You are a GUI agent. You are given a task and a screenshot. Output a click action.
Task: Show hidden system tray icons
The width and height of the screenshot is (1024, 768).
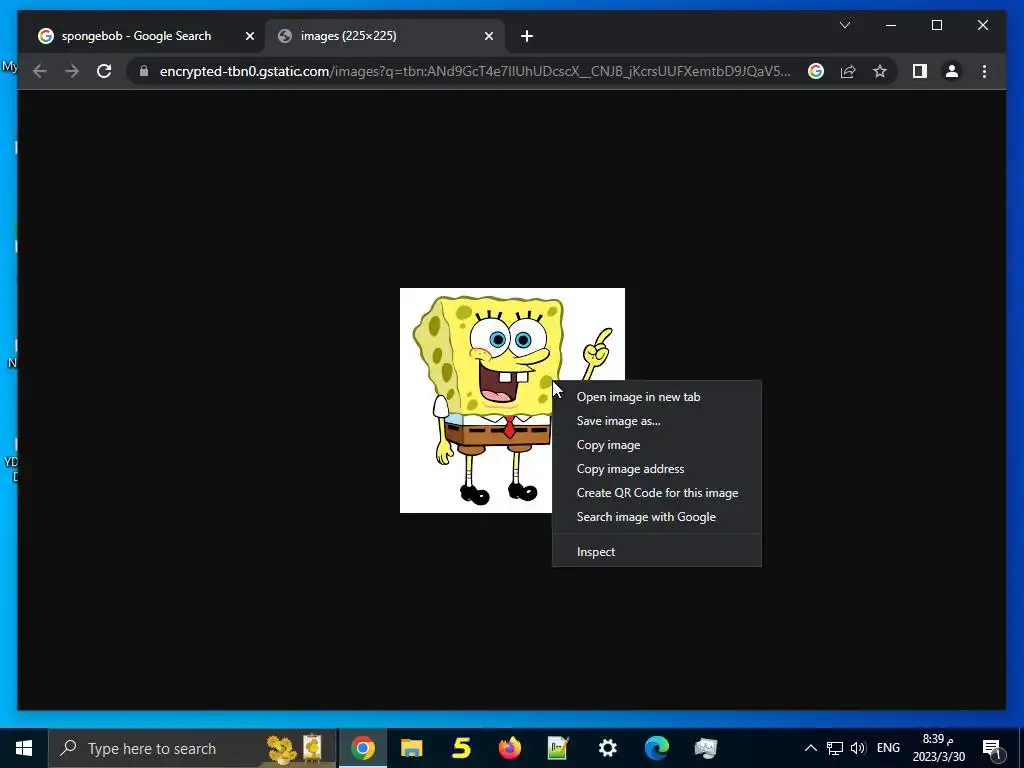click(810, 748)
